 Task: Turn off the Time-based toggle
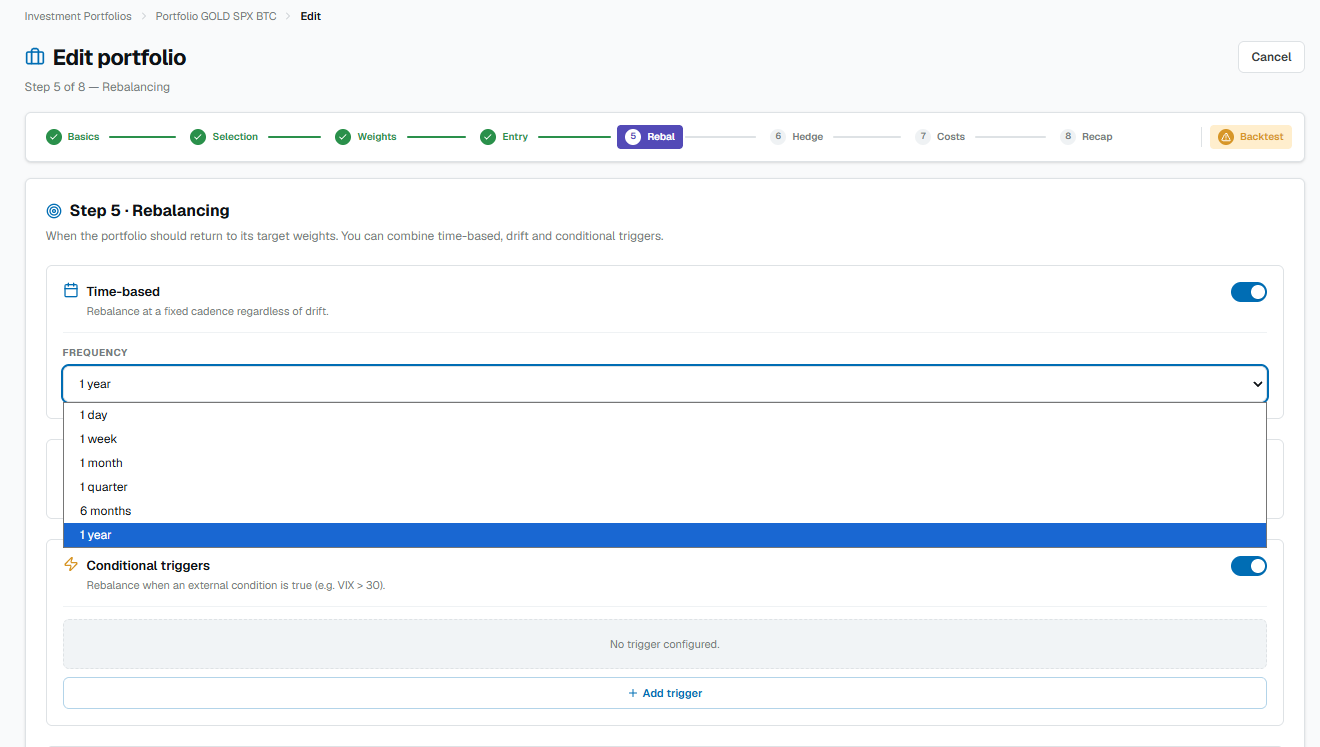click(1249, 292)
